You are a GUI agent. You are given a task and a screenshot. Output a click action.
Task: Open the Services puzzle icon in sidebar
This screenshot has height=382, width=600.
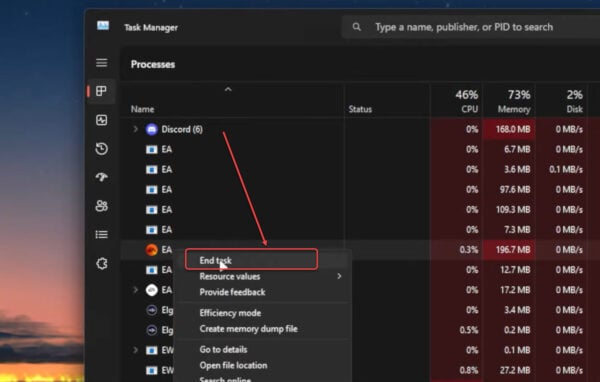[x=101, y=263]
